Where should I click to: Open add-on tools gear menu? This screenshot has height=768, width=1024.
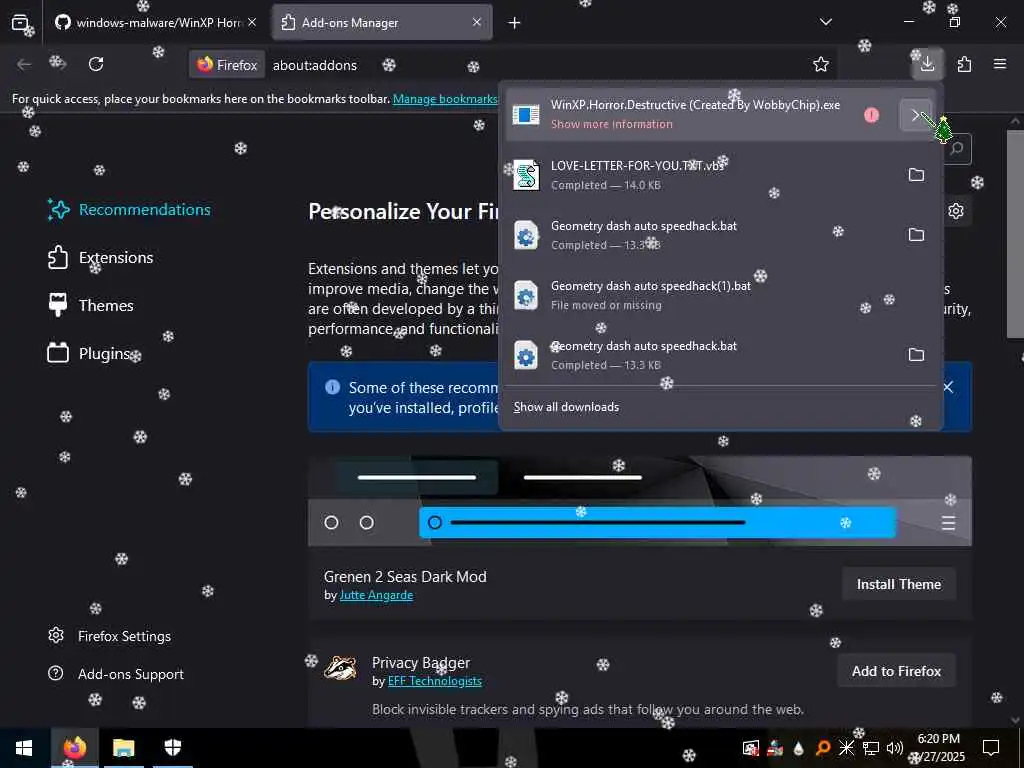[x=956, y=211]
